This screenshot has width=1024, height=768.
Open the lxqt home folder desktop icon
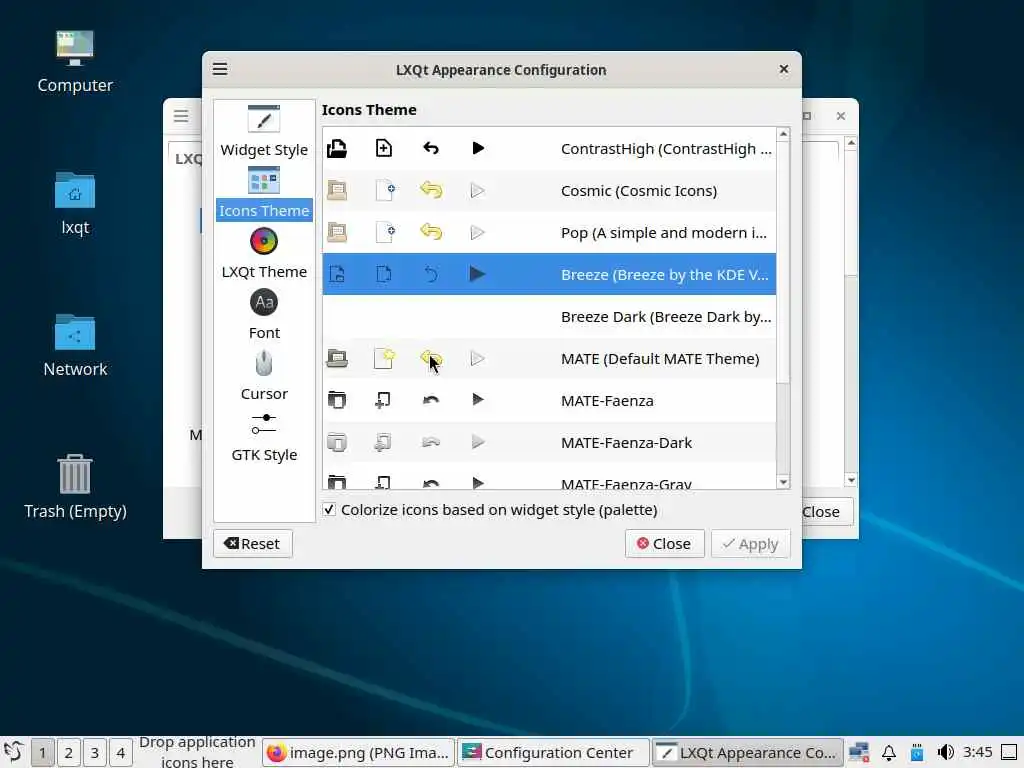click(75, 204)
